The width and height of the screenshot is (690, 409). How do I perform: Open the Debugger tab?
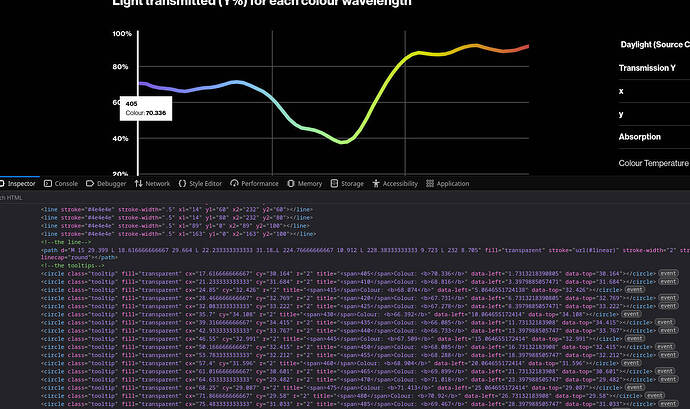pos(106,184)
